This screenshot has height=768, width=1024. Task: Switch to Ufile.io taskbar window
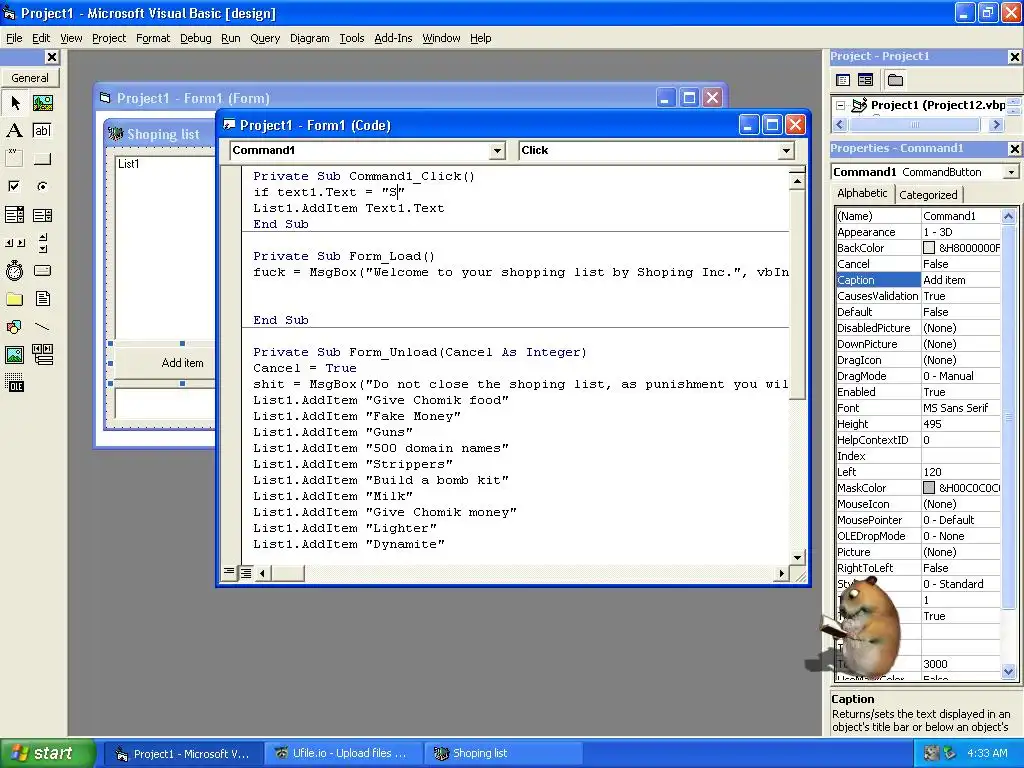[x=344, y=753]
